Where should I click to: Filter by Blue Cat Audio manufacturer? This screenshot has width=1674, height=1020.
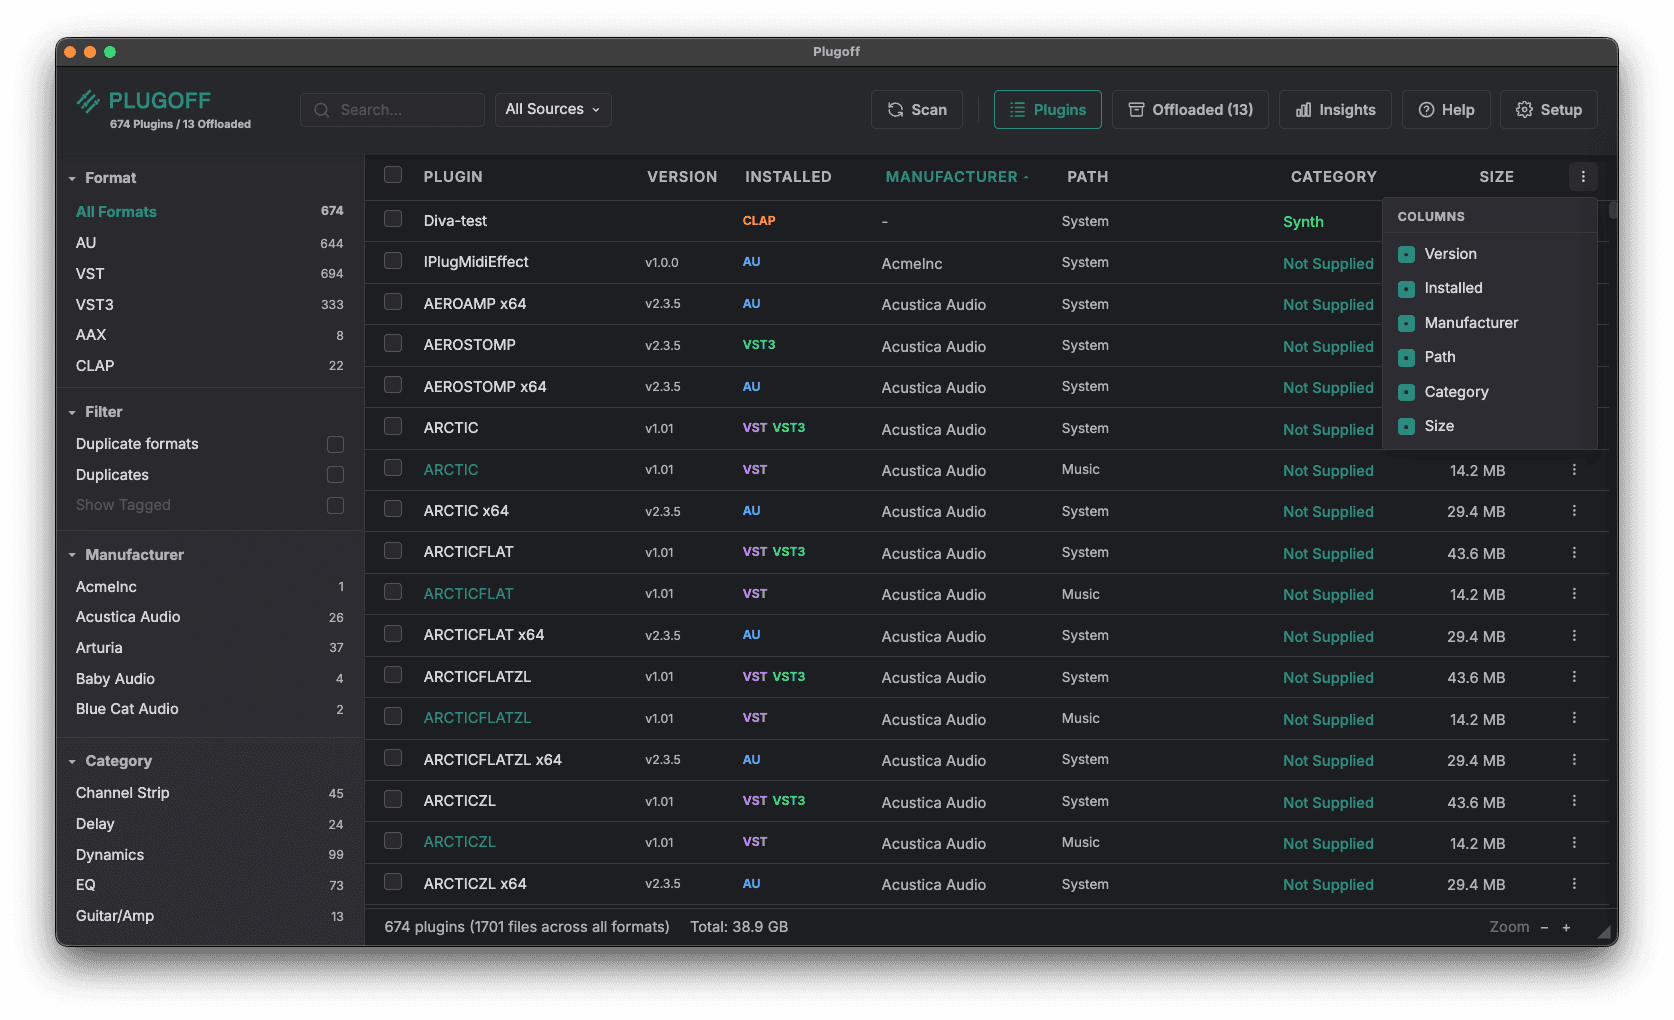(x=209, y=709)
